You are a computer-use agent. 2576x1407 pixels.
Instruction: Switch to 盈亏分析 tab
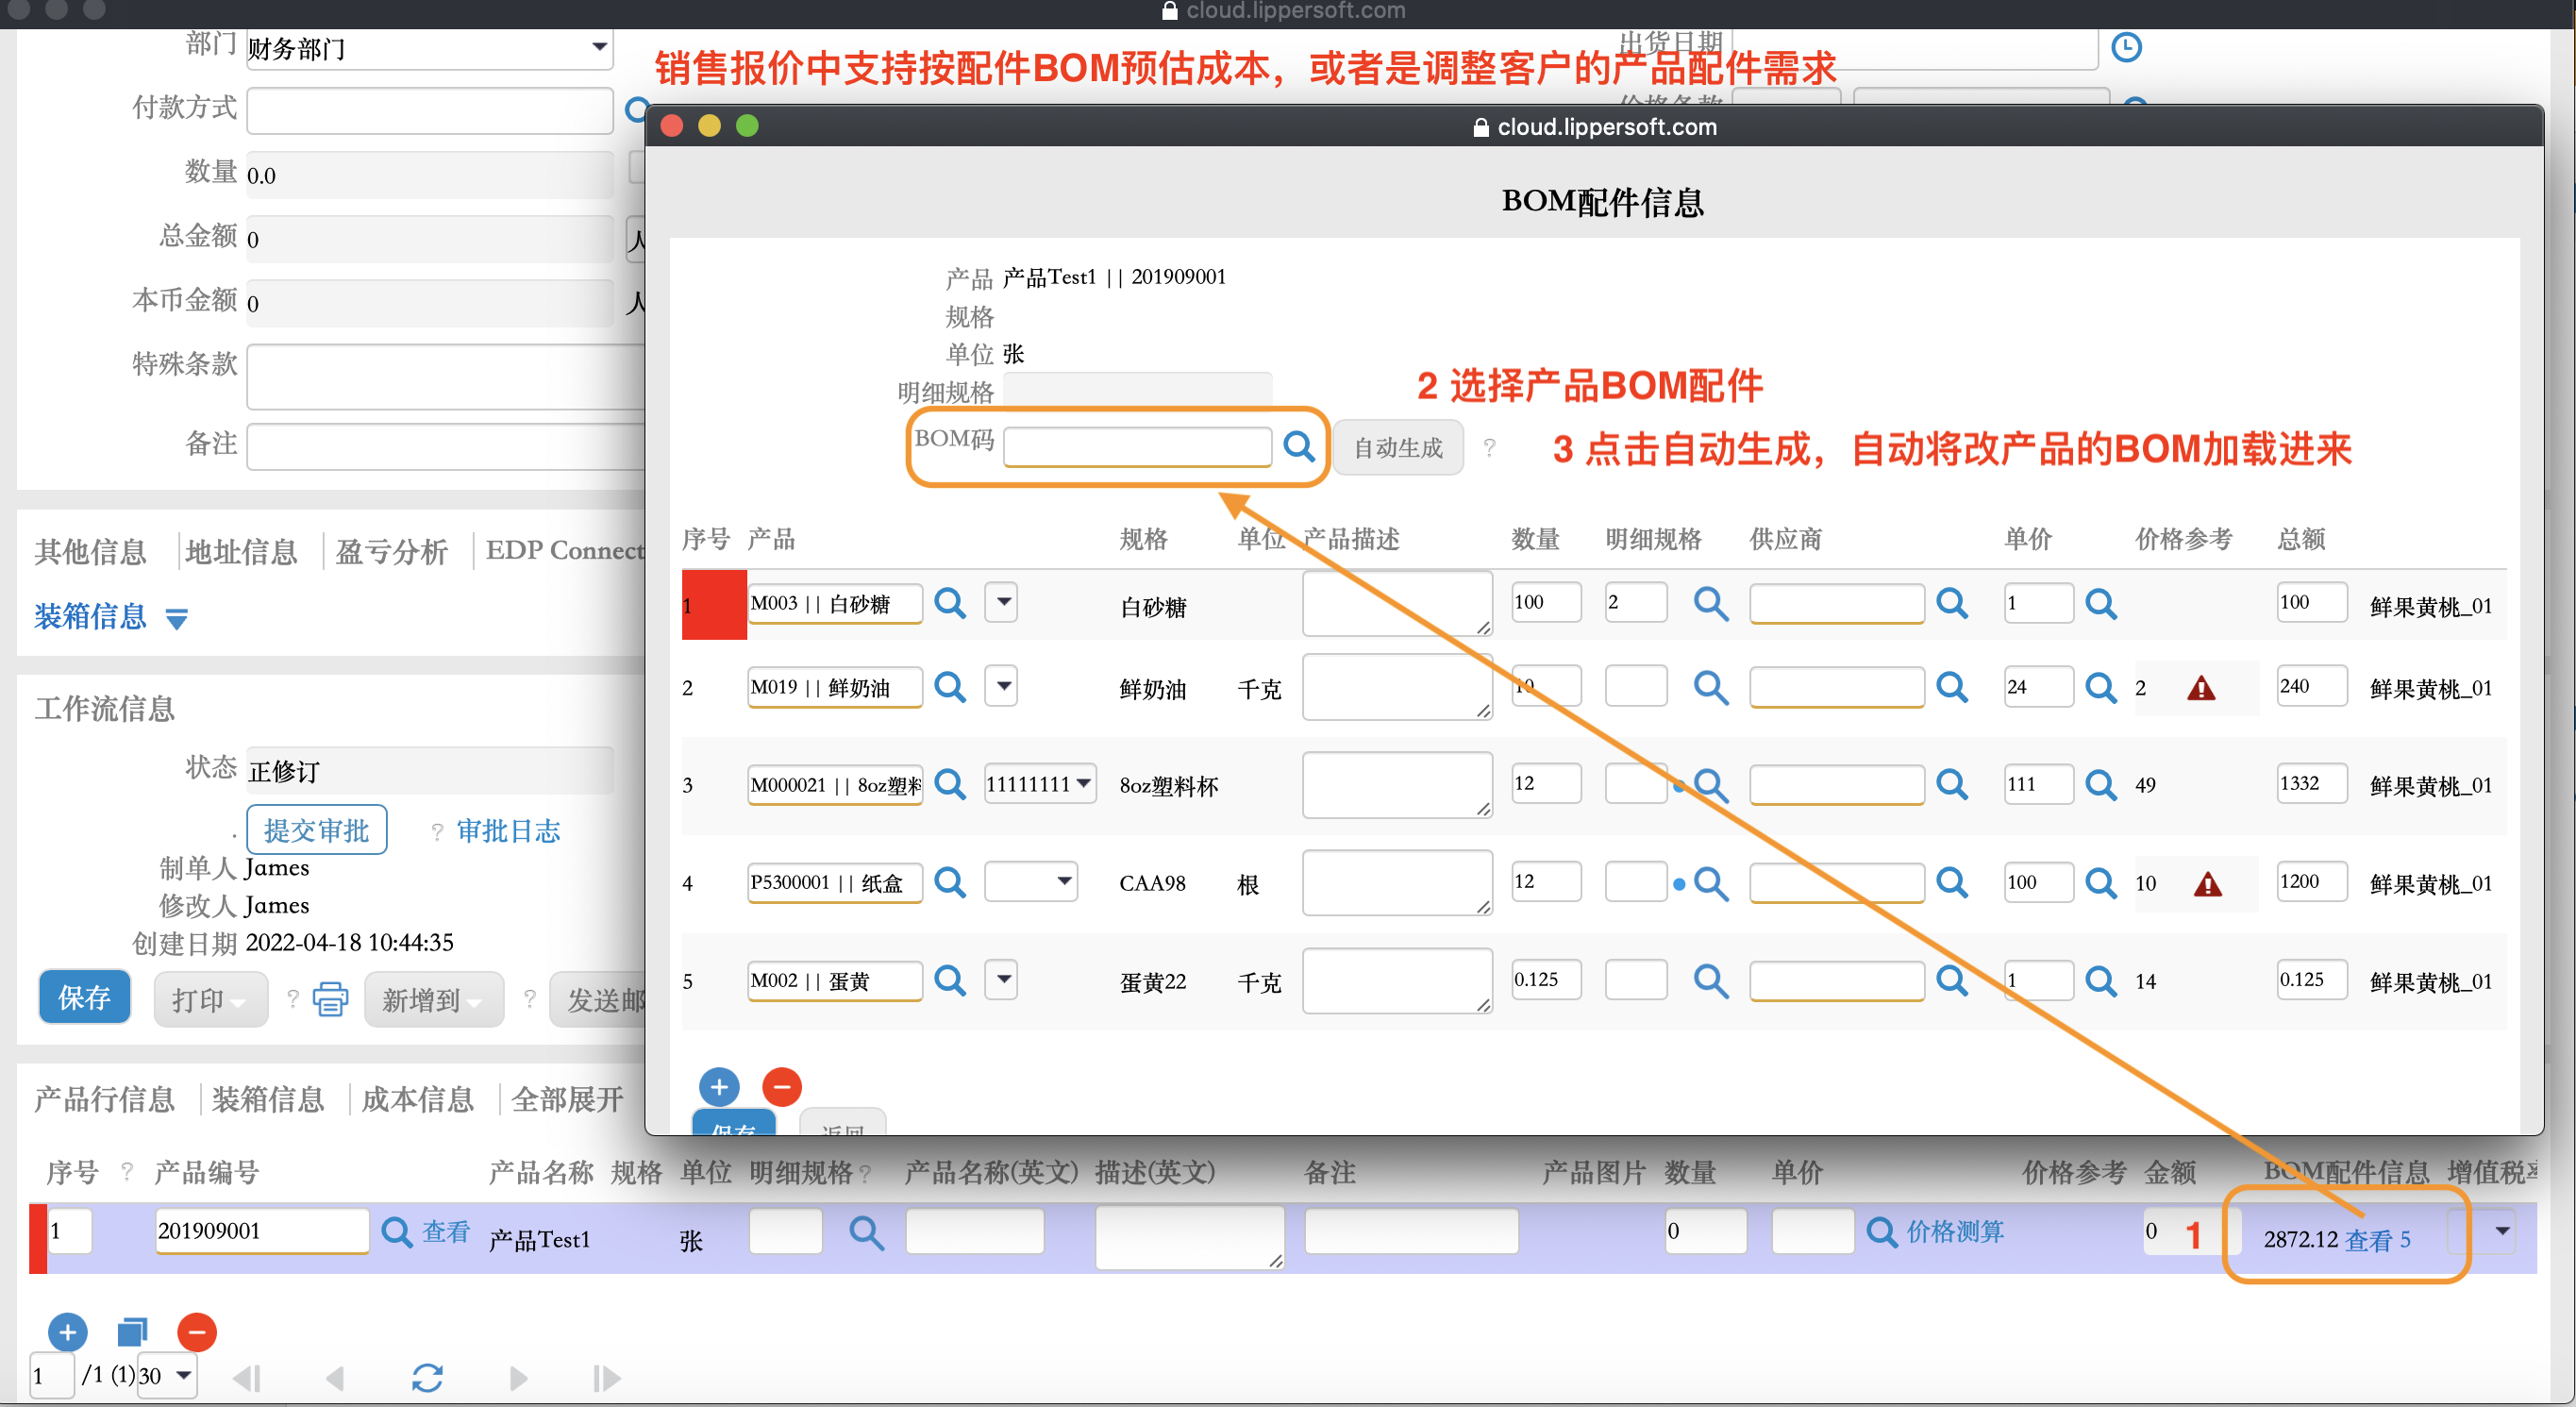coord(391,551)
